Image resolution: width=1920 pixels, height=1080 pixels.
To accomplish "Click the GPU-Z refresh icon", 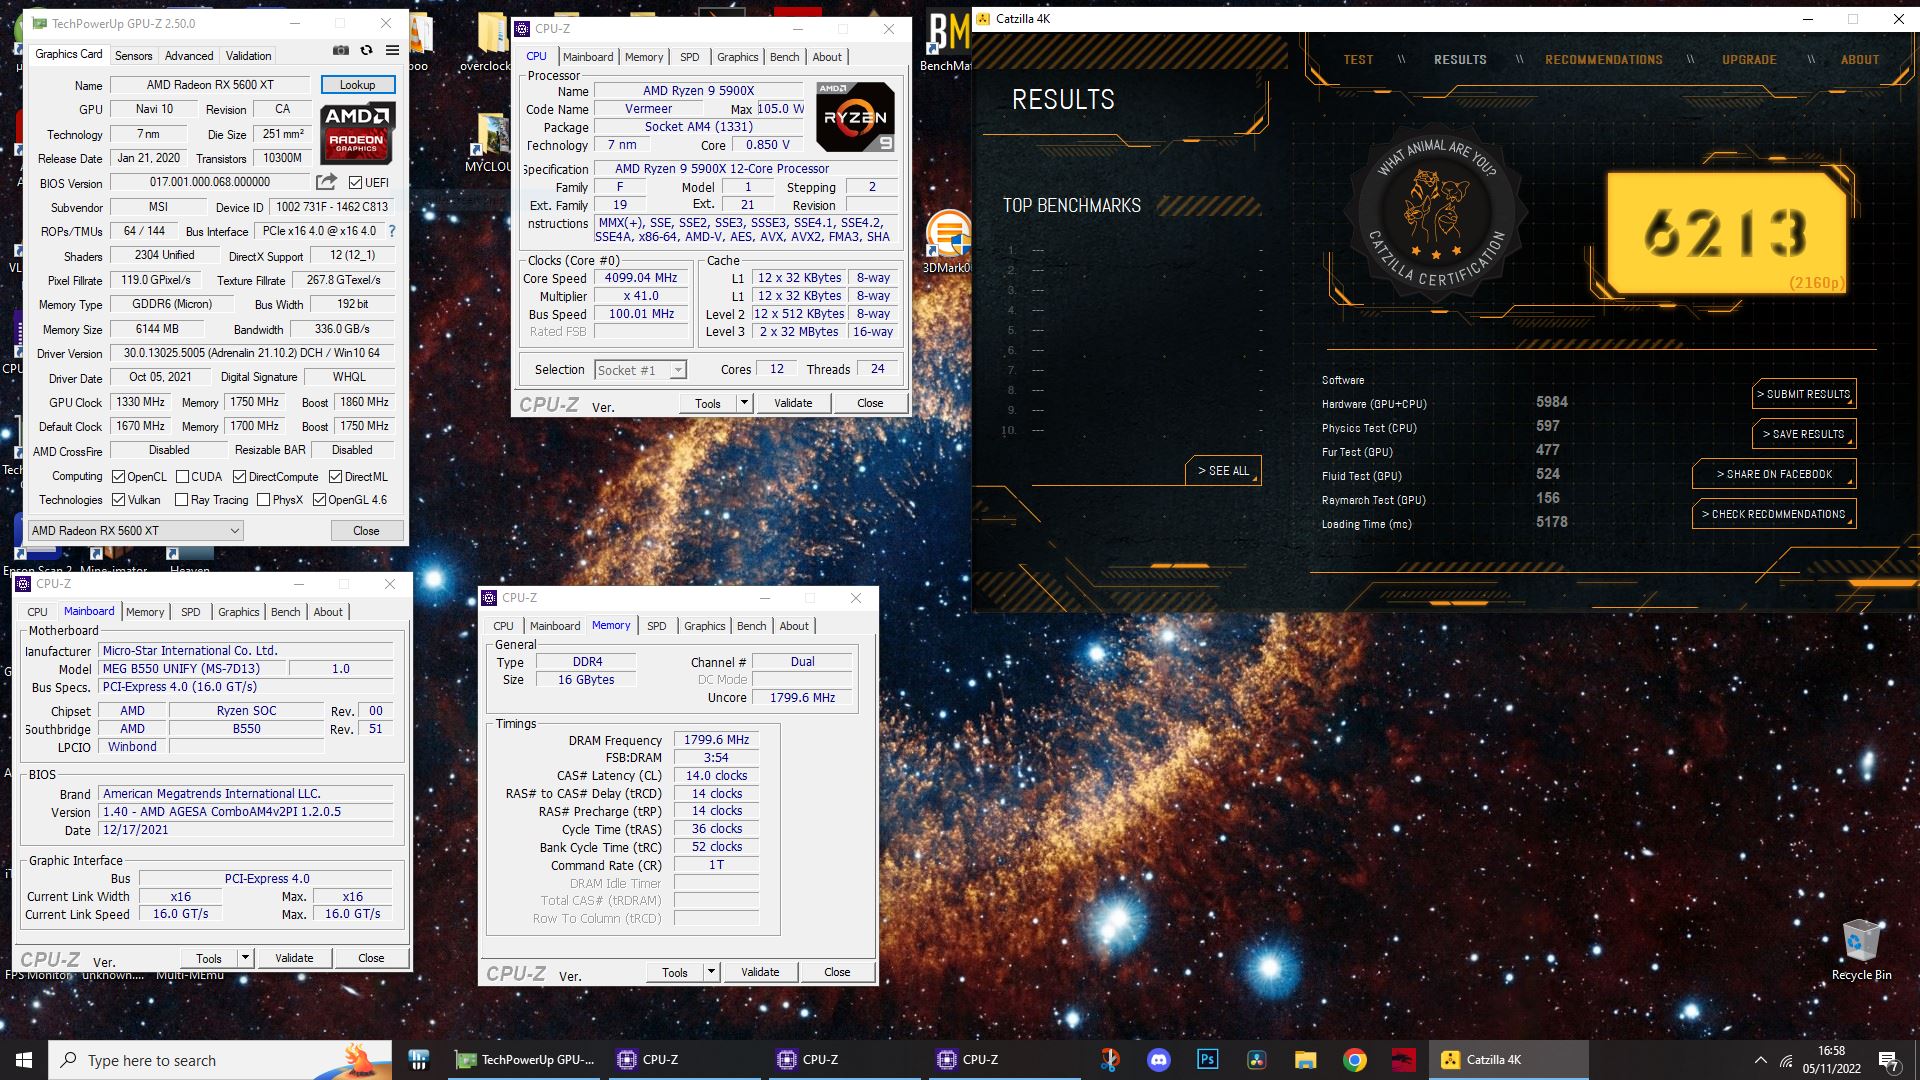I will click(x=366, y=50).
